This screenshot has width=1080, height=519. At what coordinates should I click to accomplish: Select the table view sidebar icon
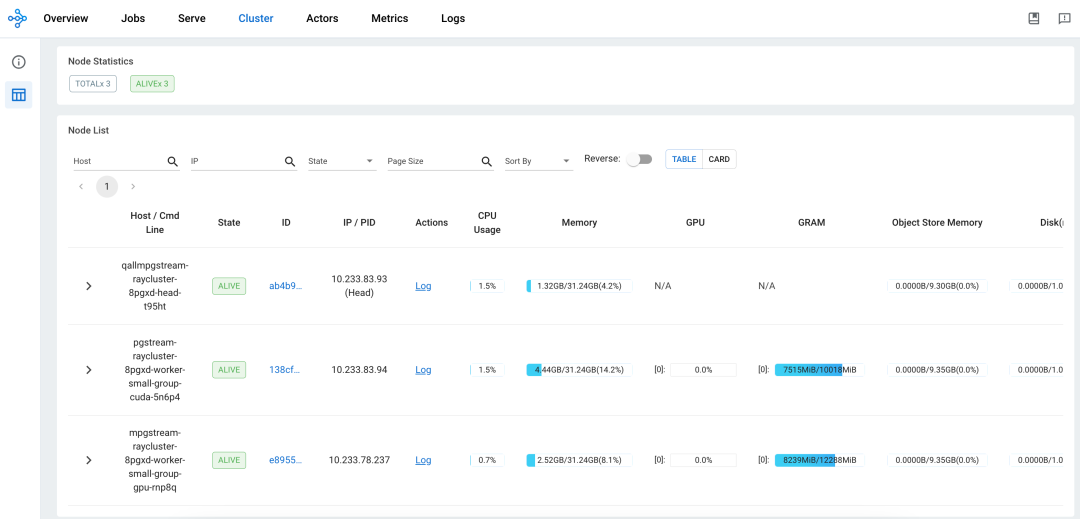pos(18,95)
